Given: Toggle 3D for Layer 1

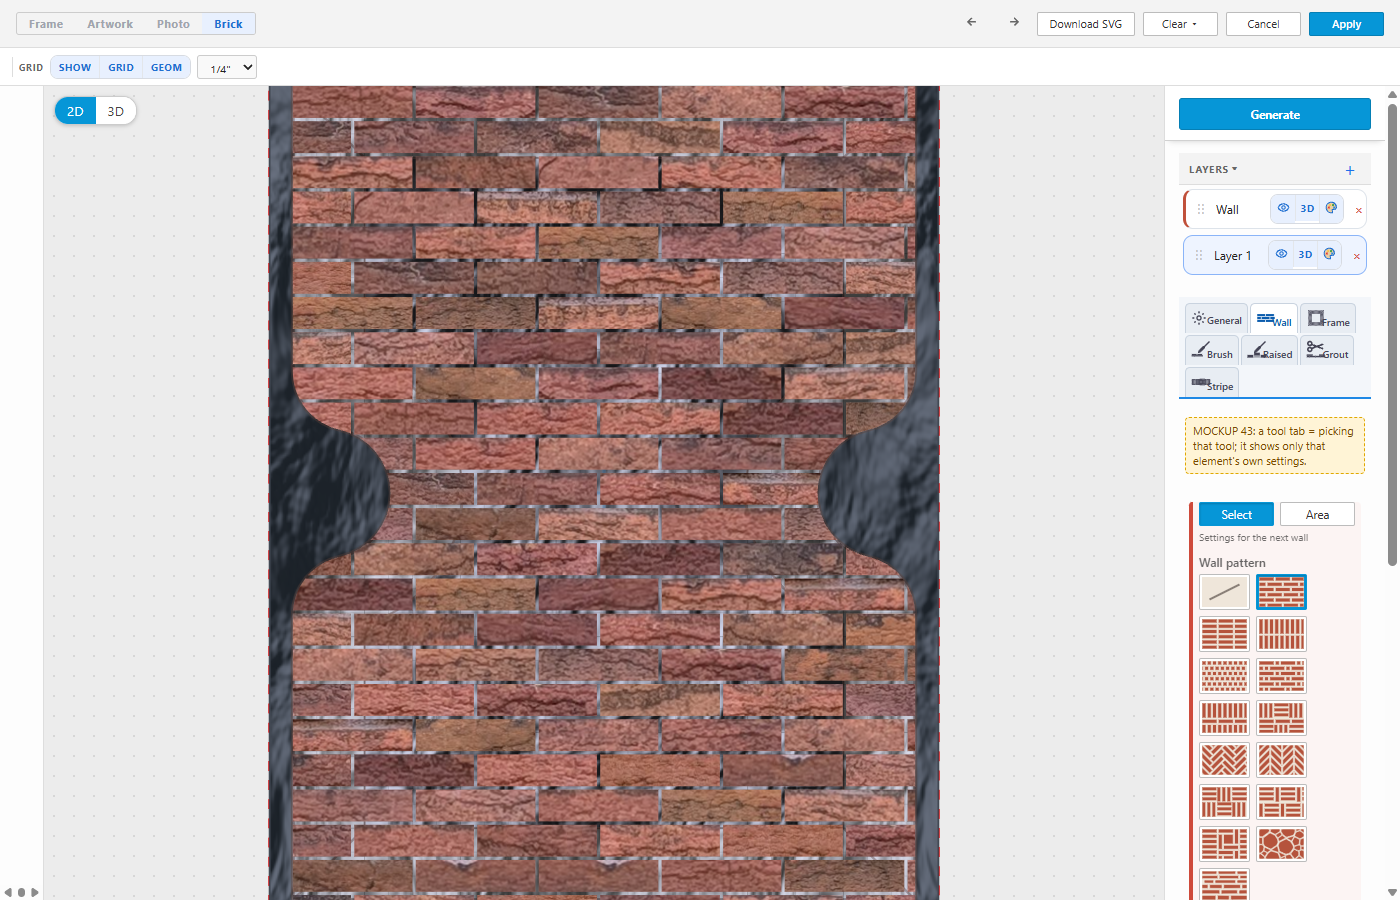Looking at the screenshot, I should (x=1305, y=254).
